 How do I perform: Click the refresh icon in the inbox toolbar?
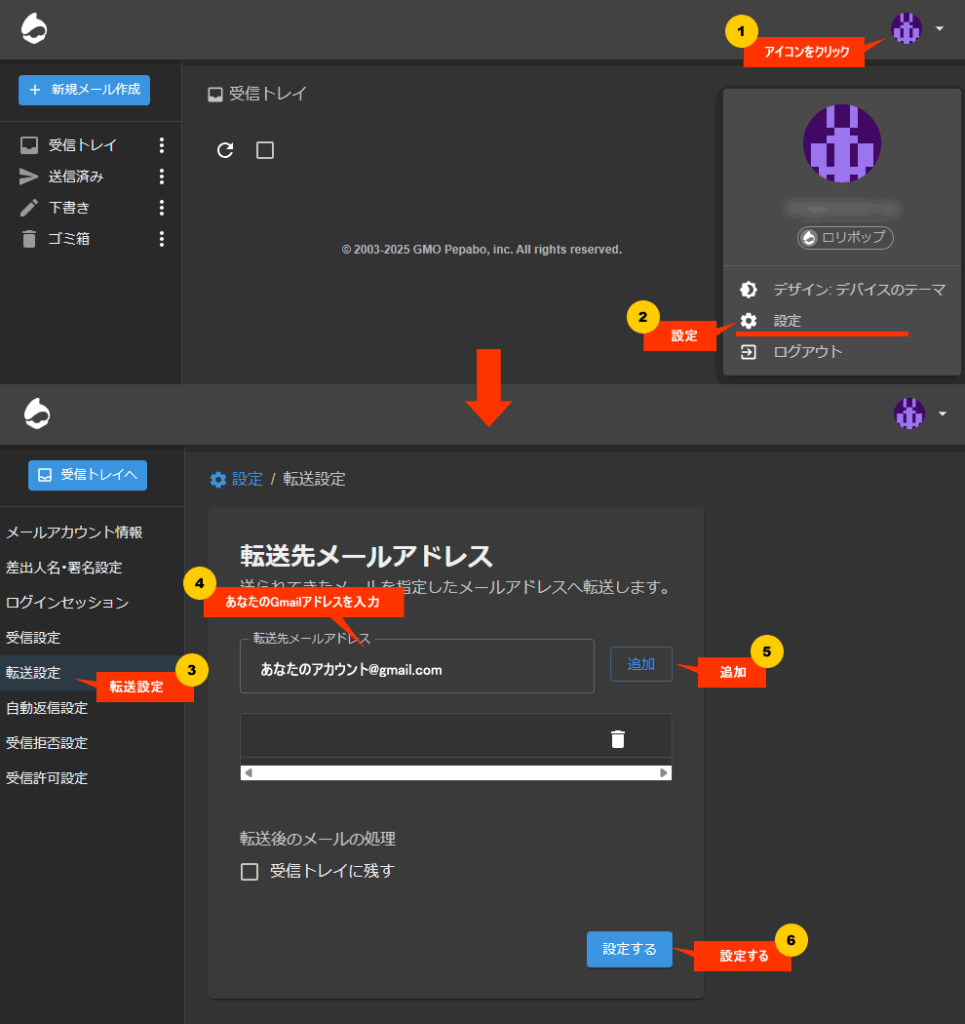click(225, 150)
